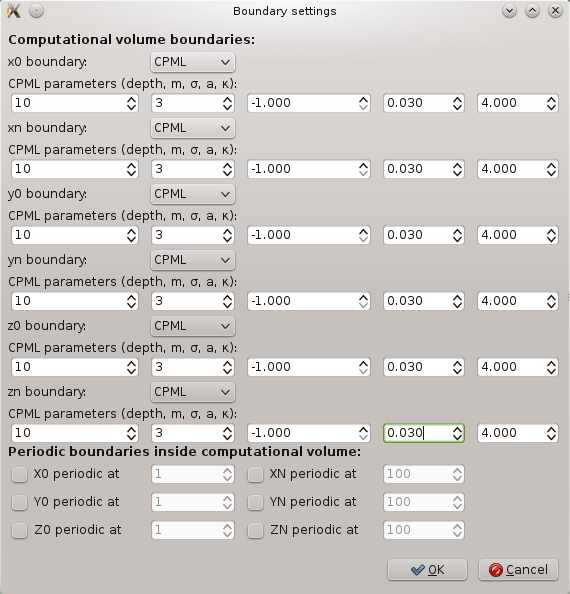Increase the x0 boundary CPML depth spinner
This screenshot has width=570, height=594.
pos(131,99)
